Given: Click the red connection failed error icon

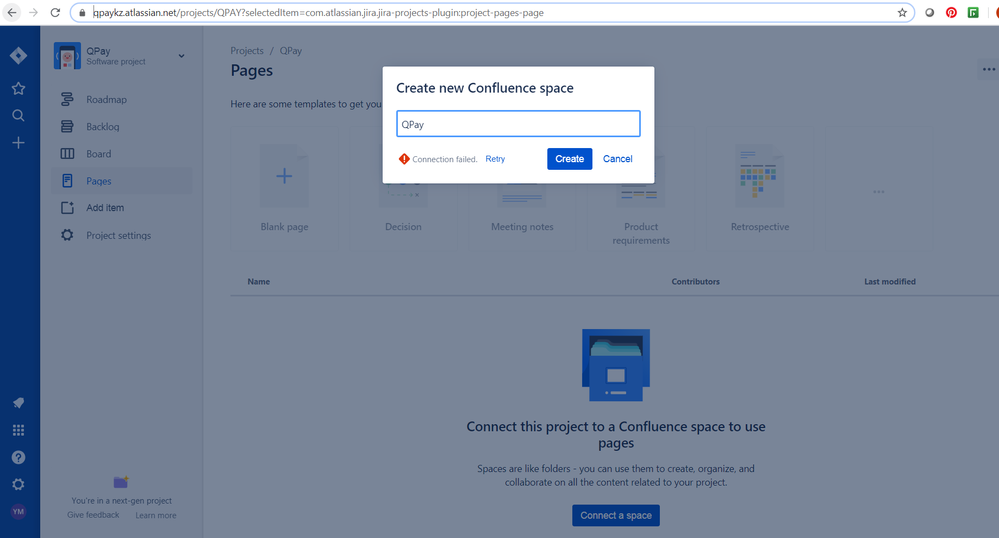Looking at the screenshot, I should pyautogui.click(x=404, y=159).
